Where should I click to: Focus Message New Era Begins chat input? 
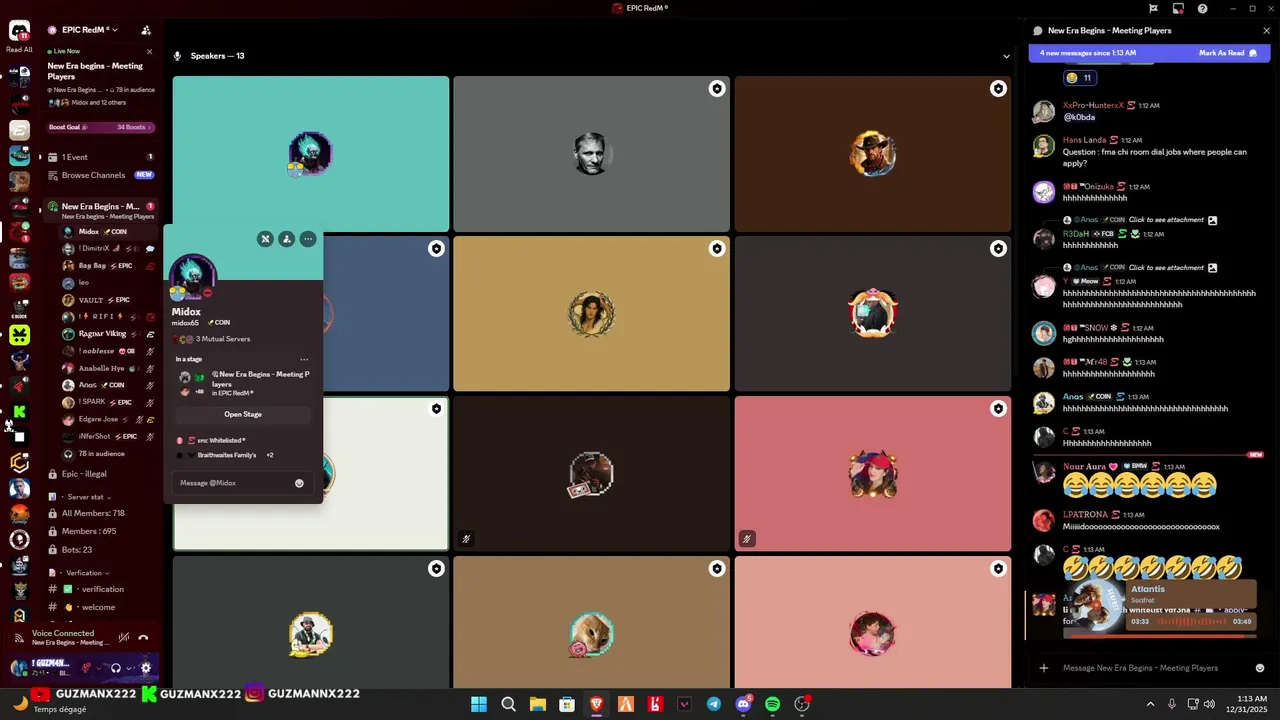coord(1150,668)
